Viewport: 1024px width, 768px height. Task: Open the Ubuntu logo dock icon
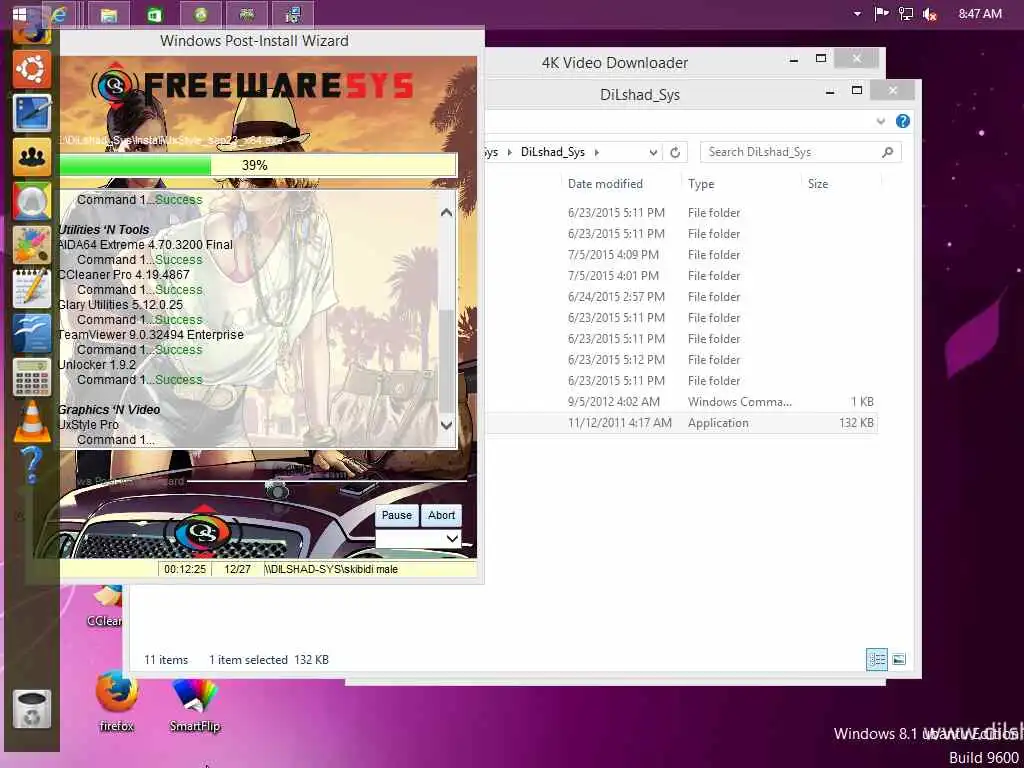click(31, 69)
